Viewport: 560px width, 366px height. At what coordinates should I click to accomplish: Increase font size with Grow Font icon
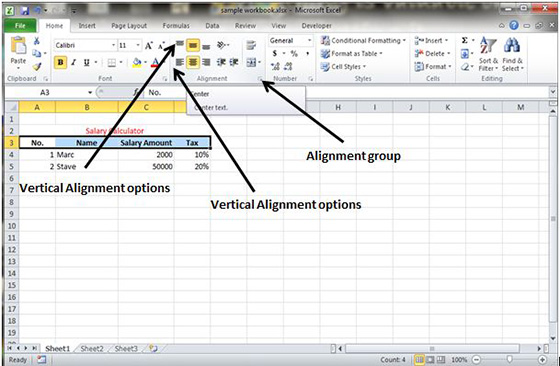point(149,45)
